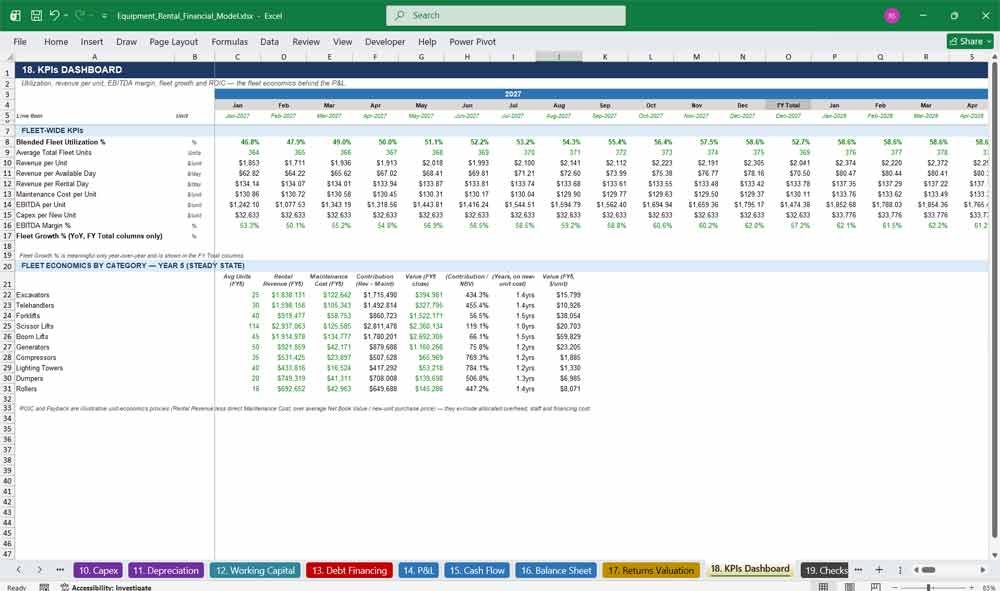The width and height of the screenshot is (1000, 591).
Task: Open the user account avatar
Action: click(892, 15)
